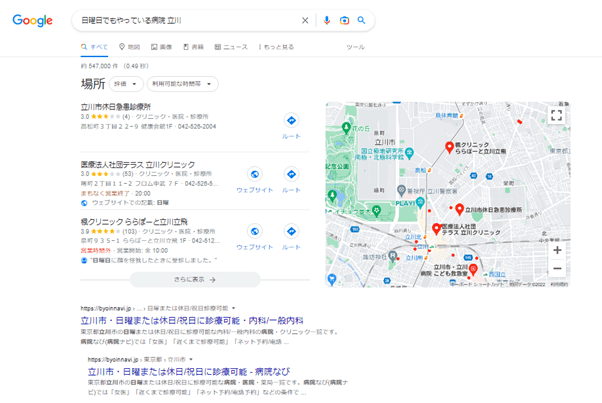
Task: Zoom in on the map
Action: pos(557,250)
